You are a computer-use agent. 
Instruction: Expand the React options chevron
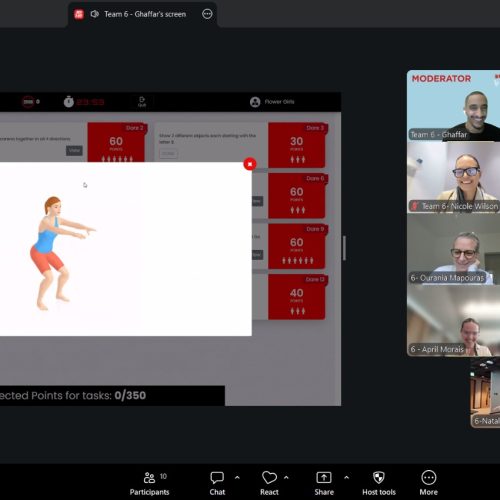click(286, 478)
